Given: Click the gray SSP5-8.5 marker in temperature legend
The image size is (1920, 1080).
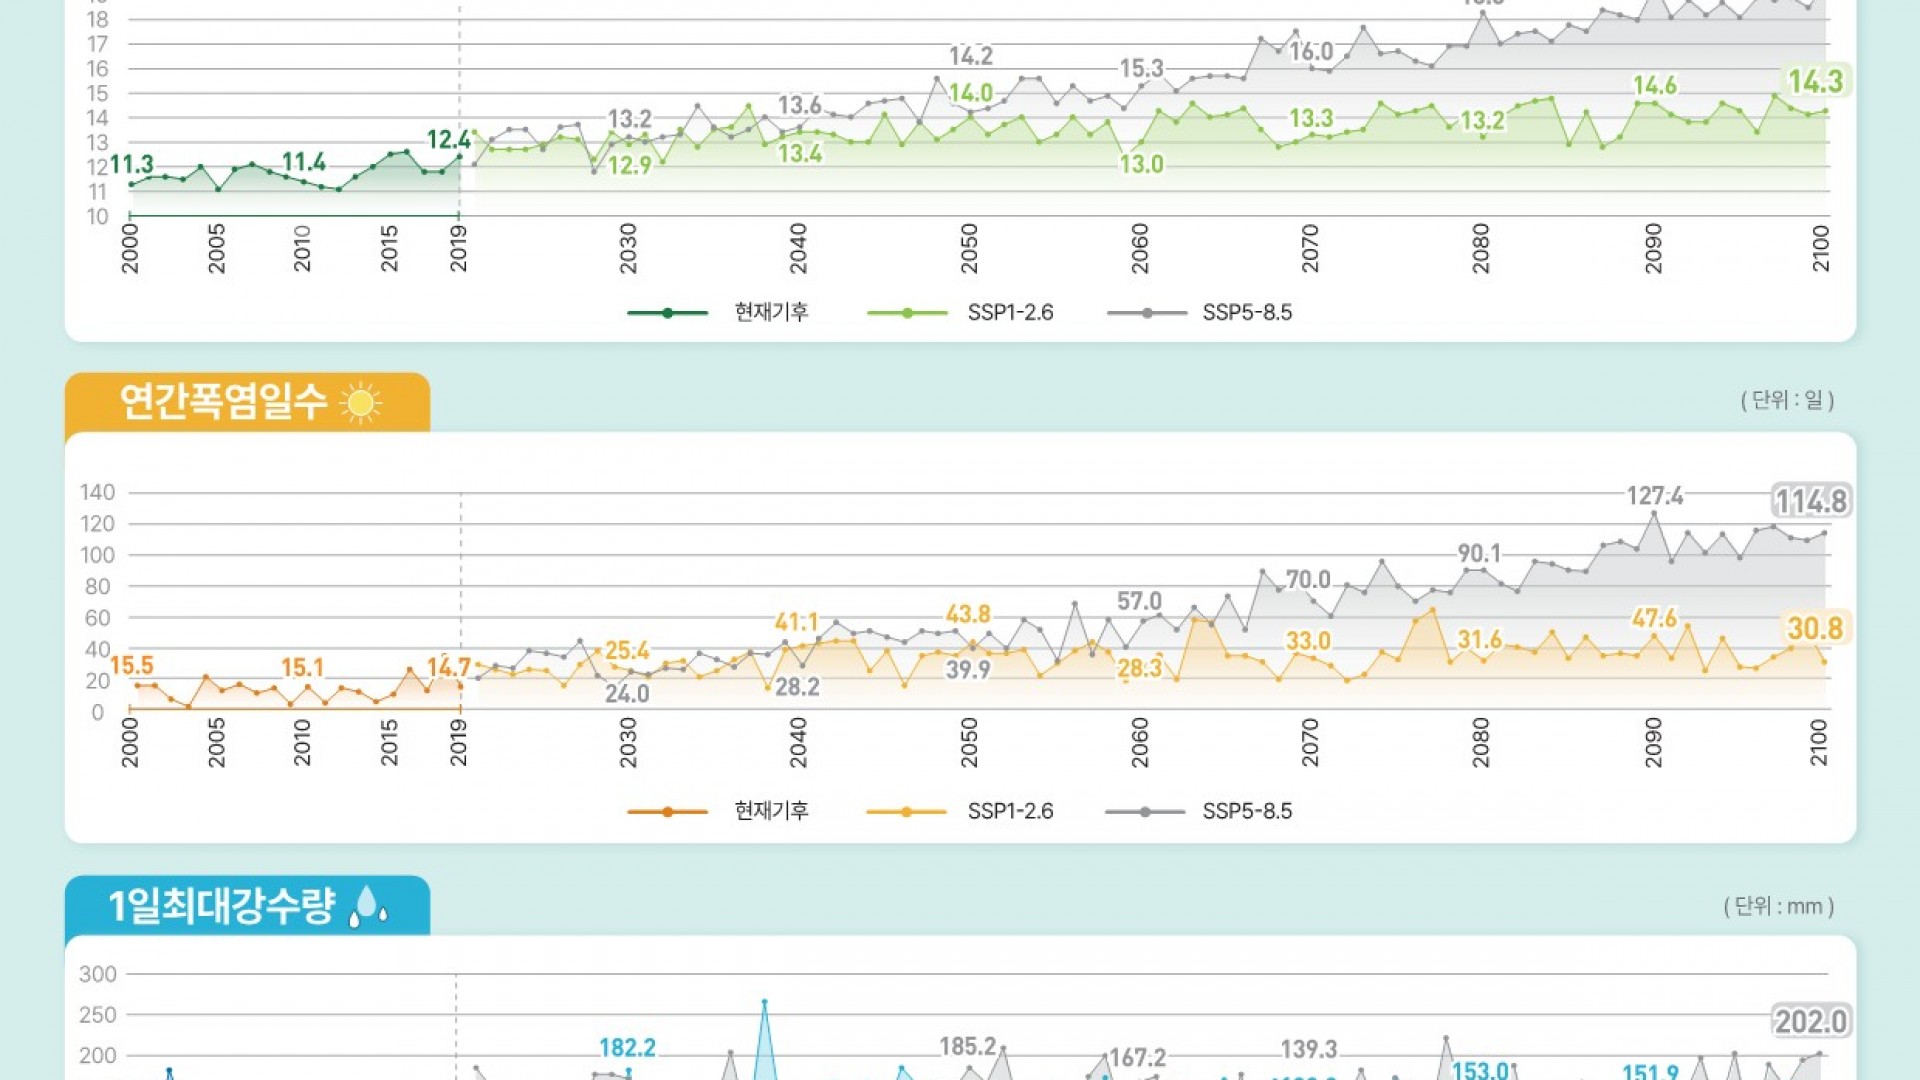Looking at the screenshot, I should pos(1147,313).
